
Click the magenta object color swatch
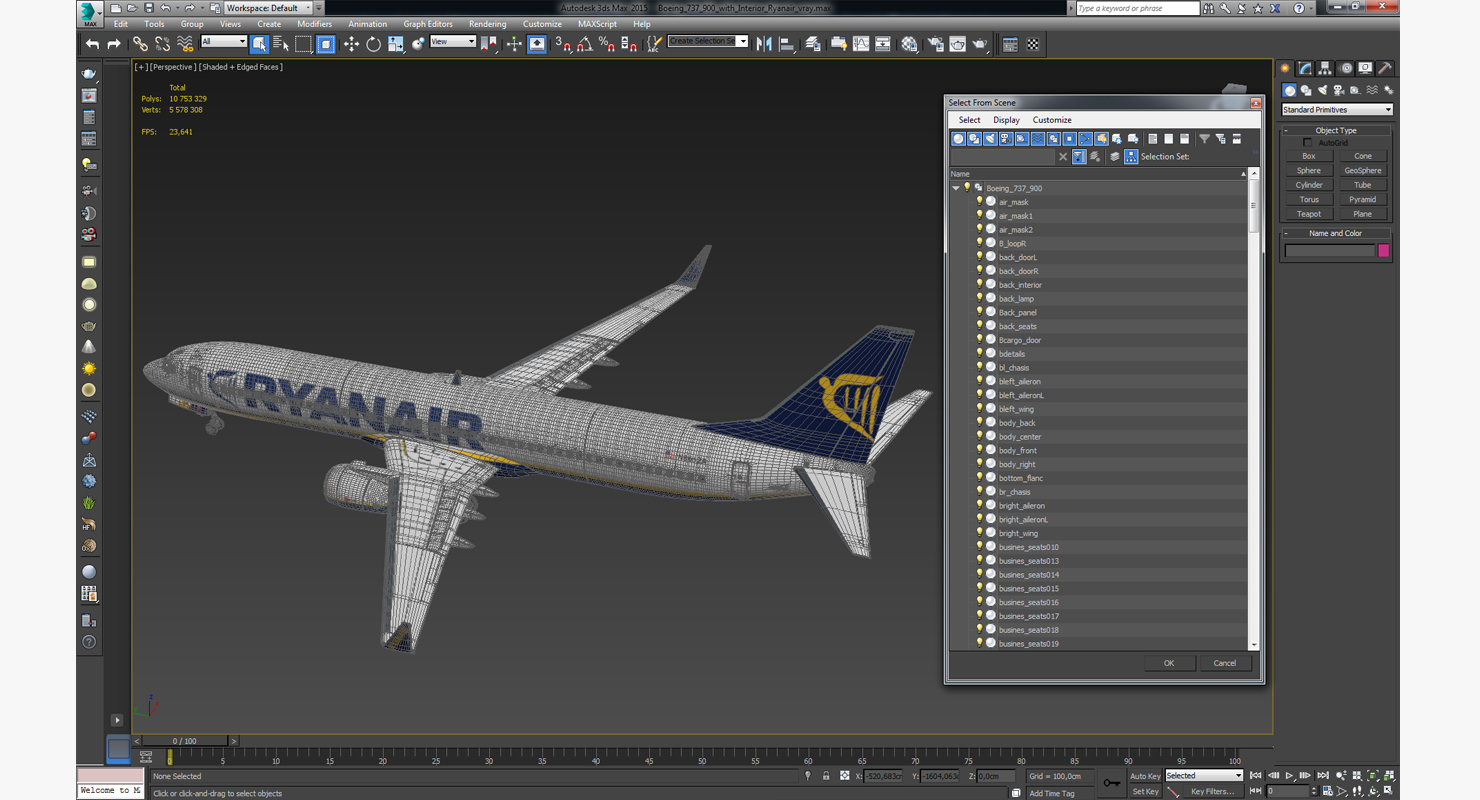coord(1384,251)
